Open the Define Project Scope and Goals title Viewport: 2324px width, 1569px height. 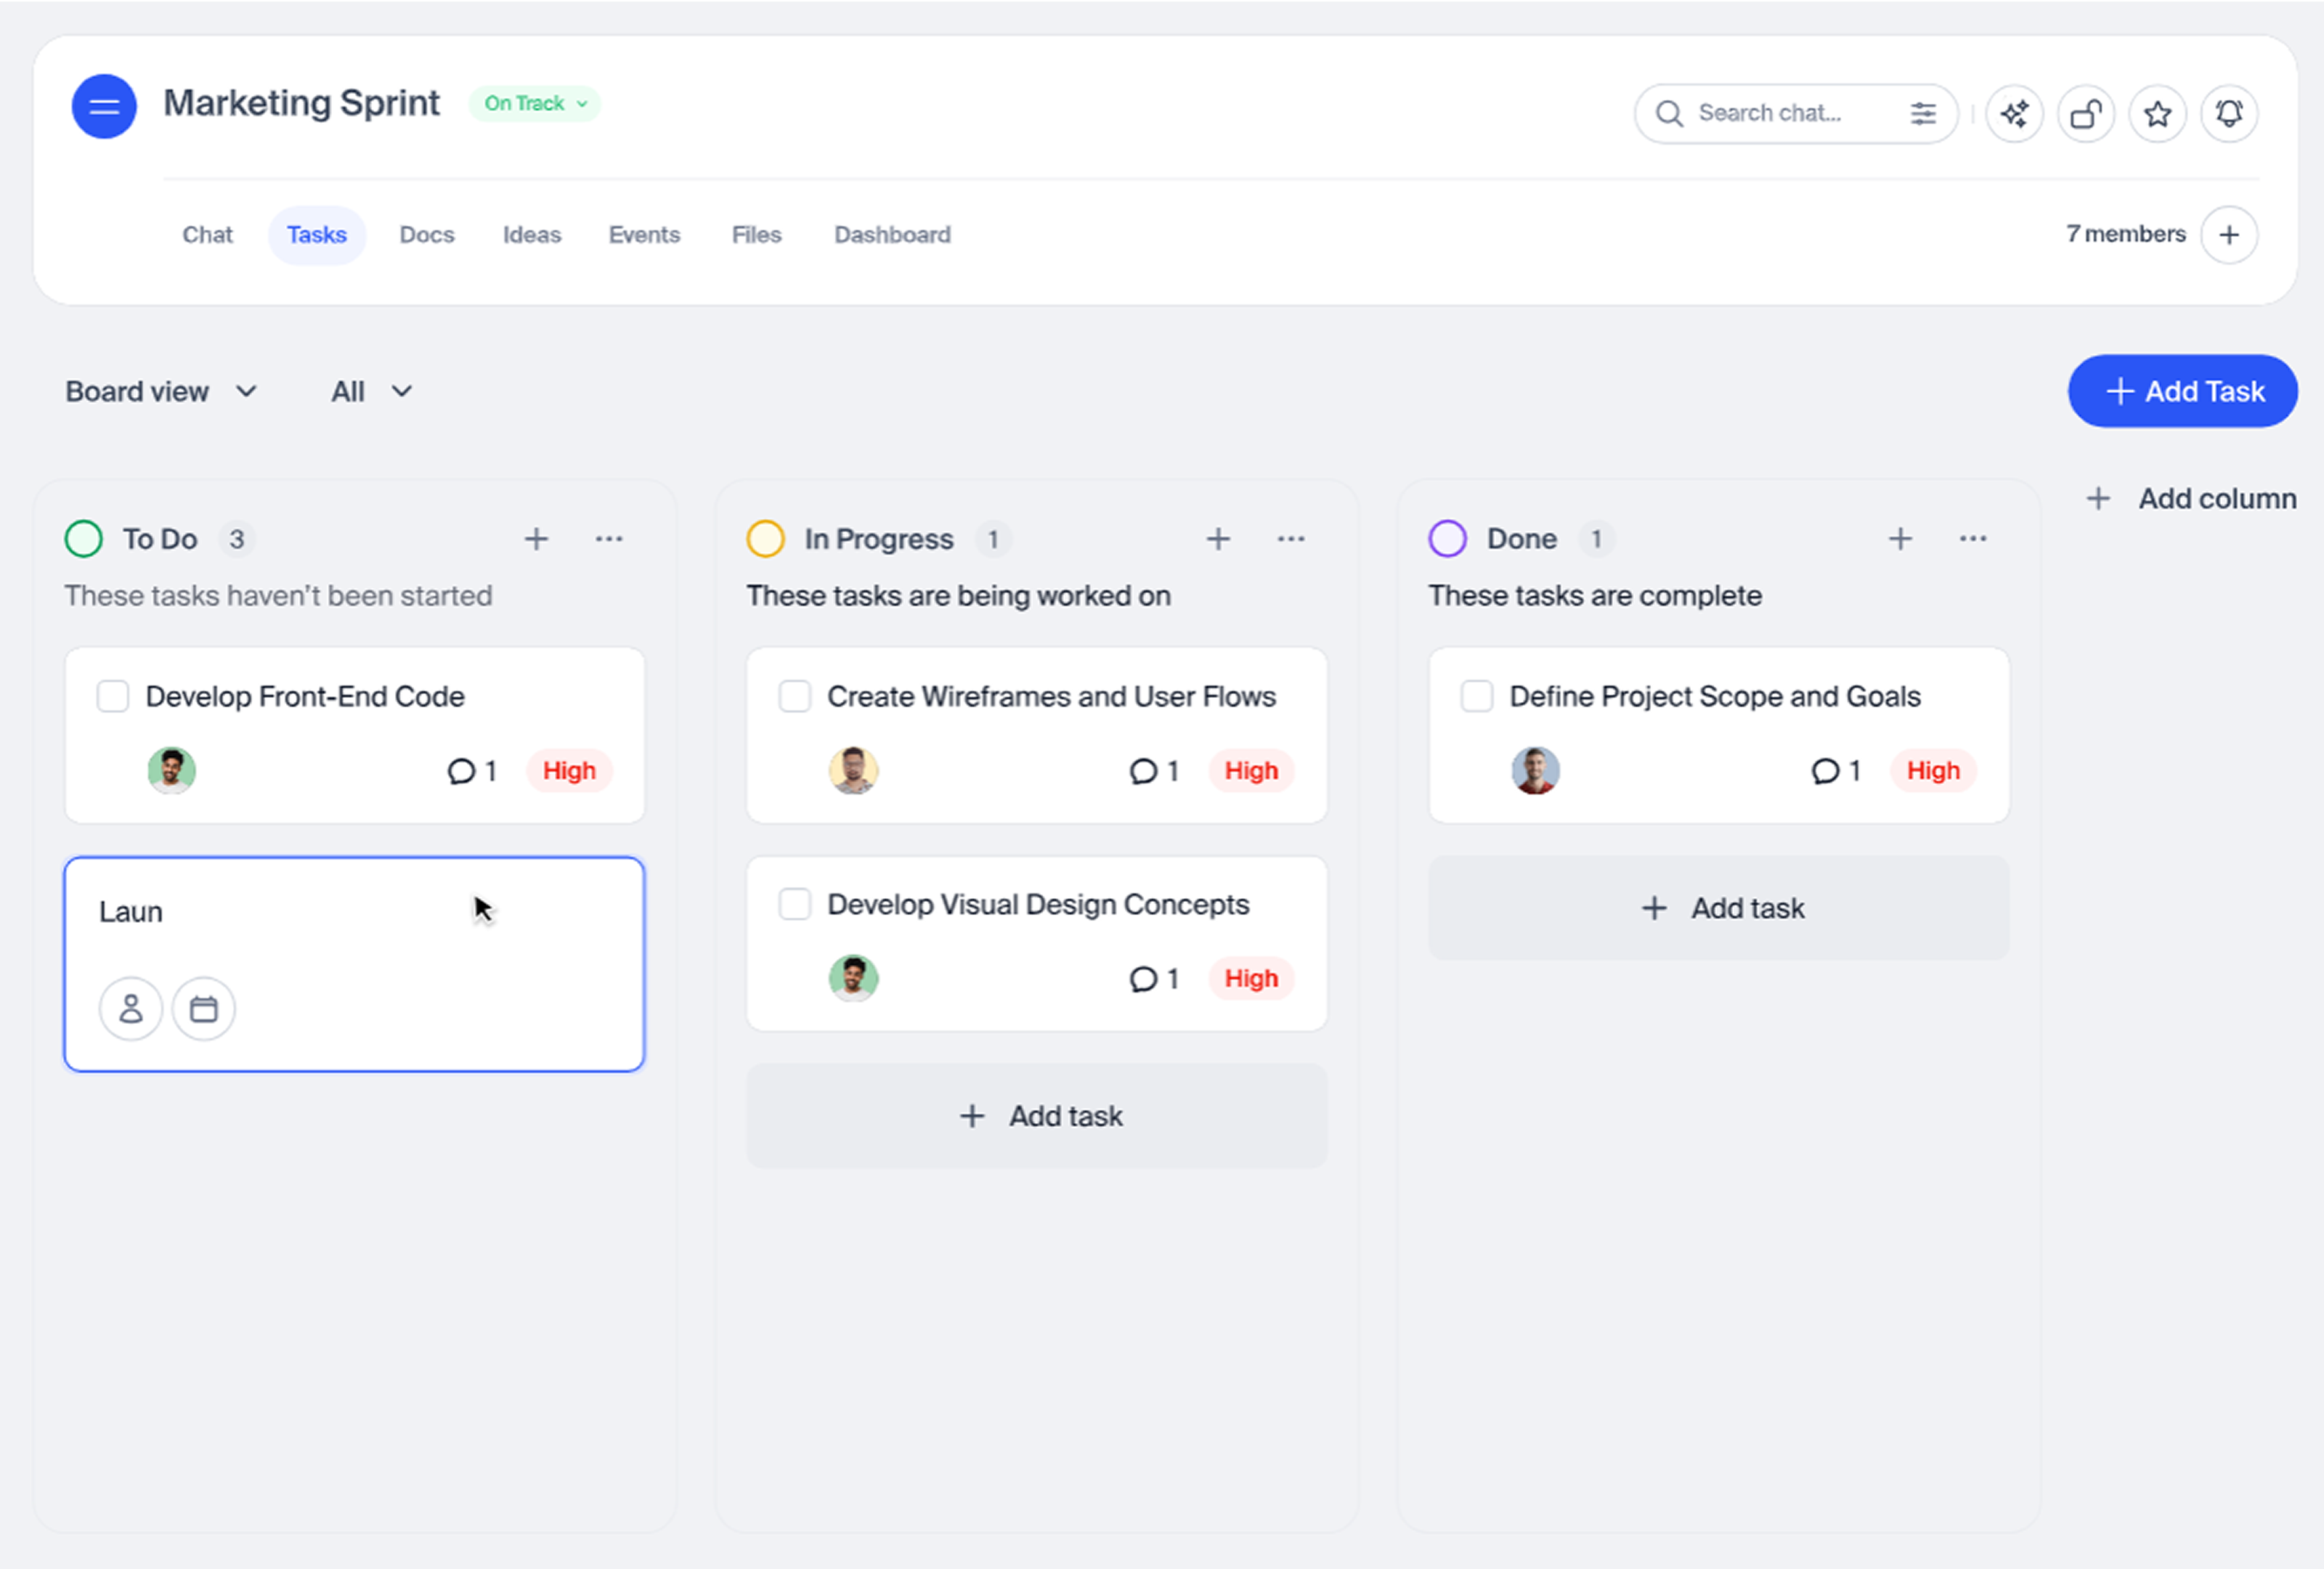click(1715, 697)
